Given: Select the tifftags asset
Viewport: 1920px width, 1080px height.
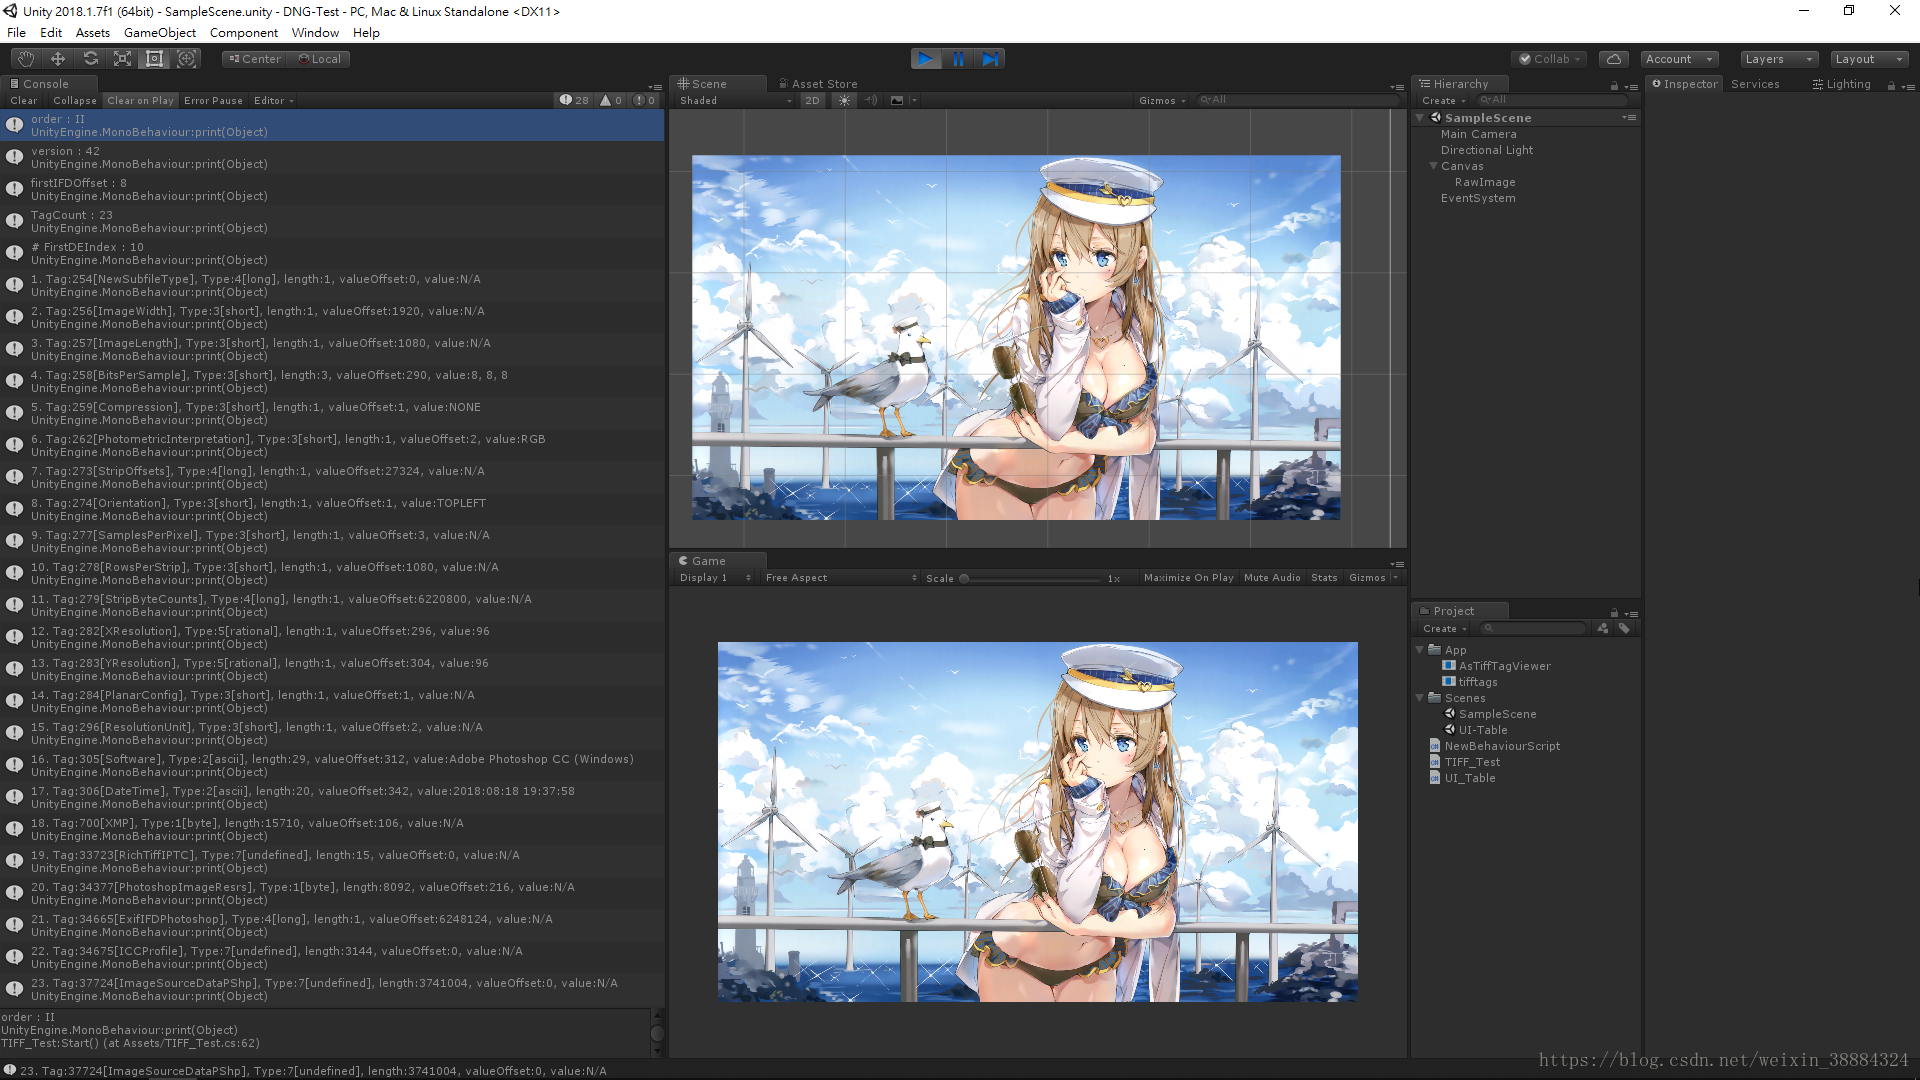Looking at the screenshot, I should (1477, 682).
